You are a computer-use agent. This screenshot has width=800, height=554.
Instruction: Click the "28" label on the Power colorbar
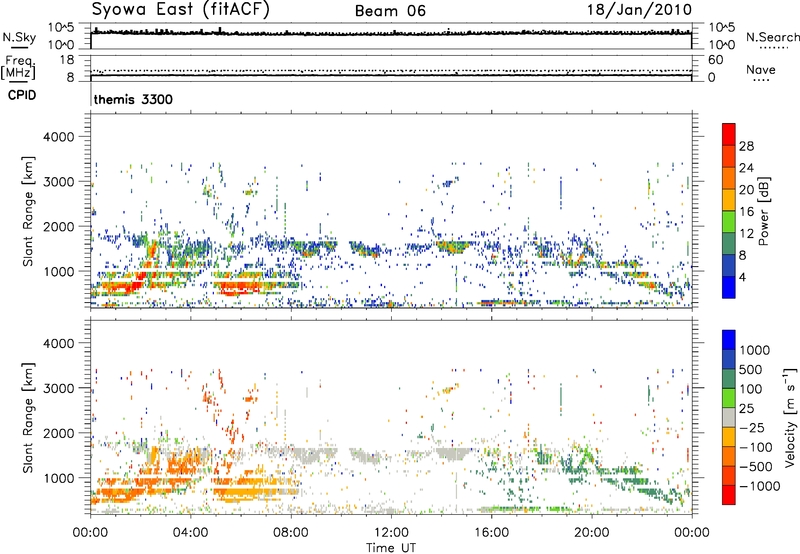746,146
